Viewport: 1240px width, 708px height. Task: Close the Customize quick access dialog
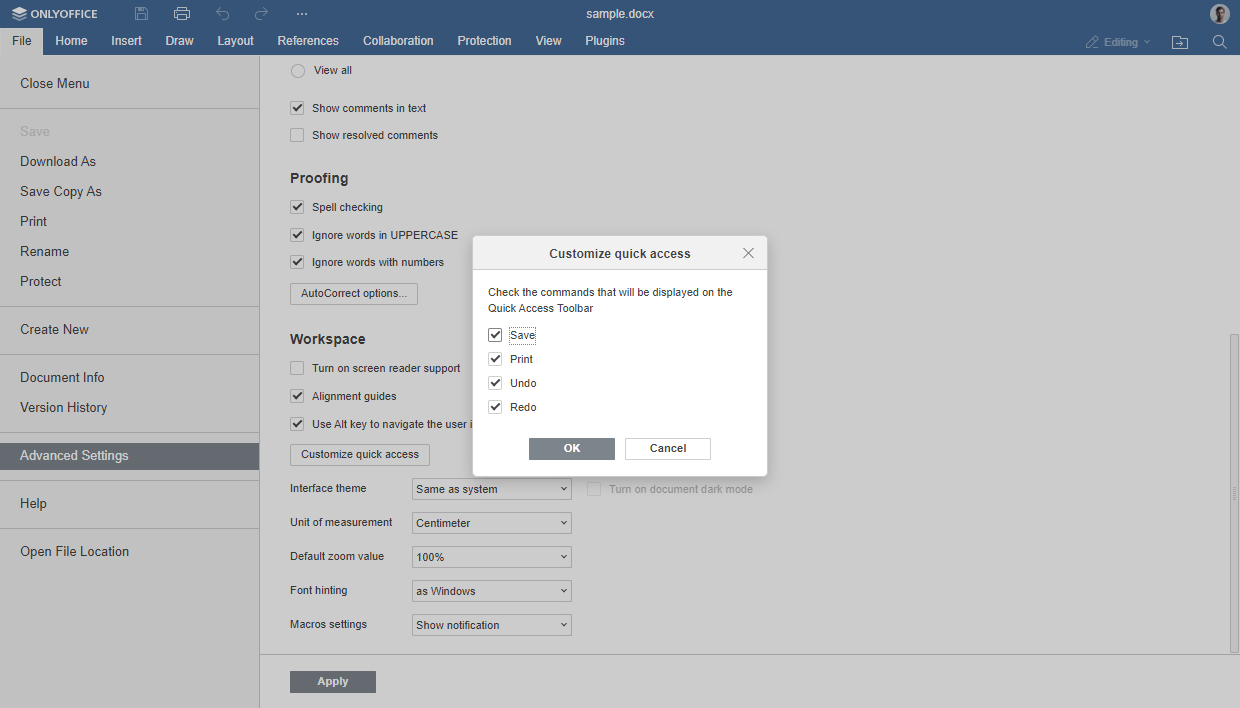coord(748,253)
